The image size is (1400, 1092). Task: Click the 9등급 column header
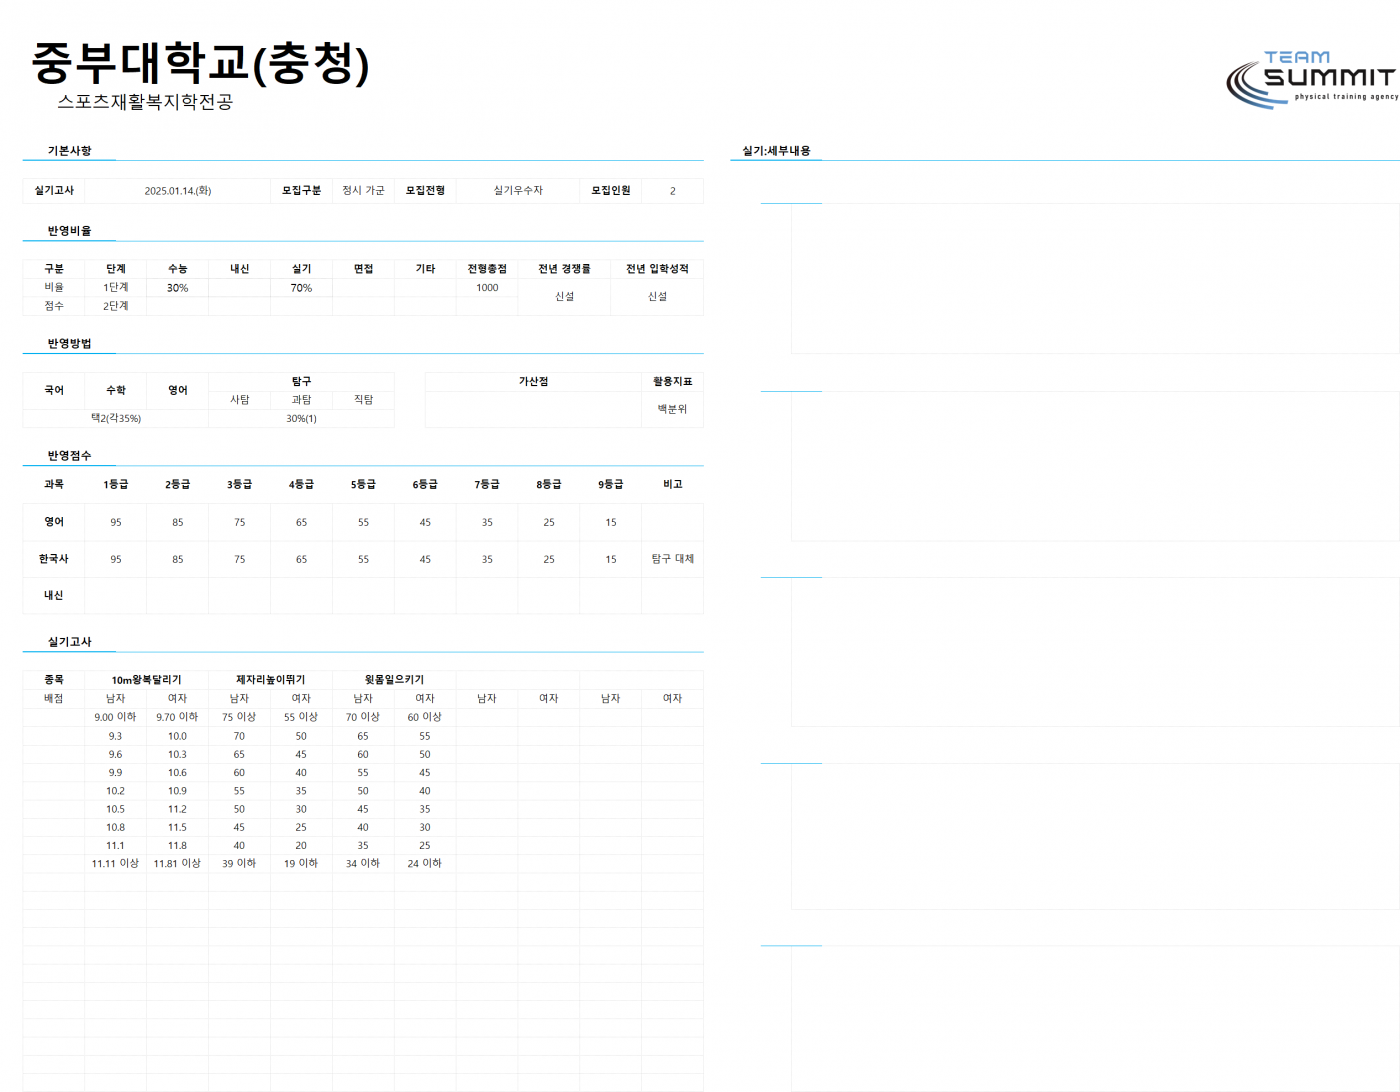click(610, 484)
